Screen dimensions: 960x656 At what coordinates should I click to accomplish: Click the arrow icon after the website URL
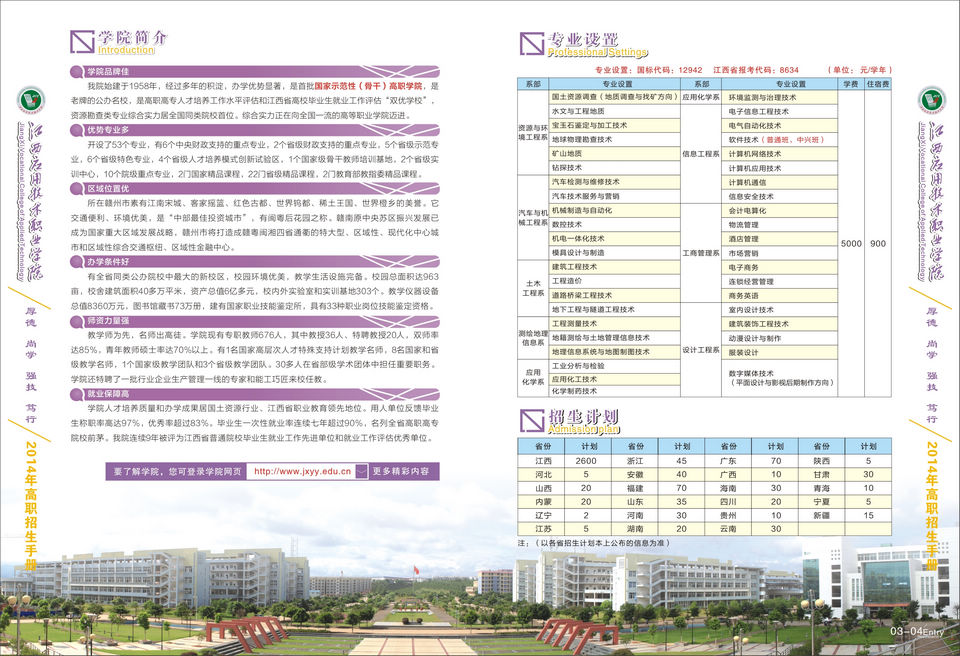coord(361,471)
